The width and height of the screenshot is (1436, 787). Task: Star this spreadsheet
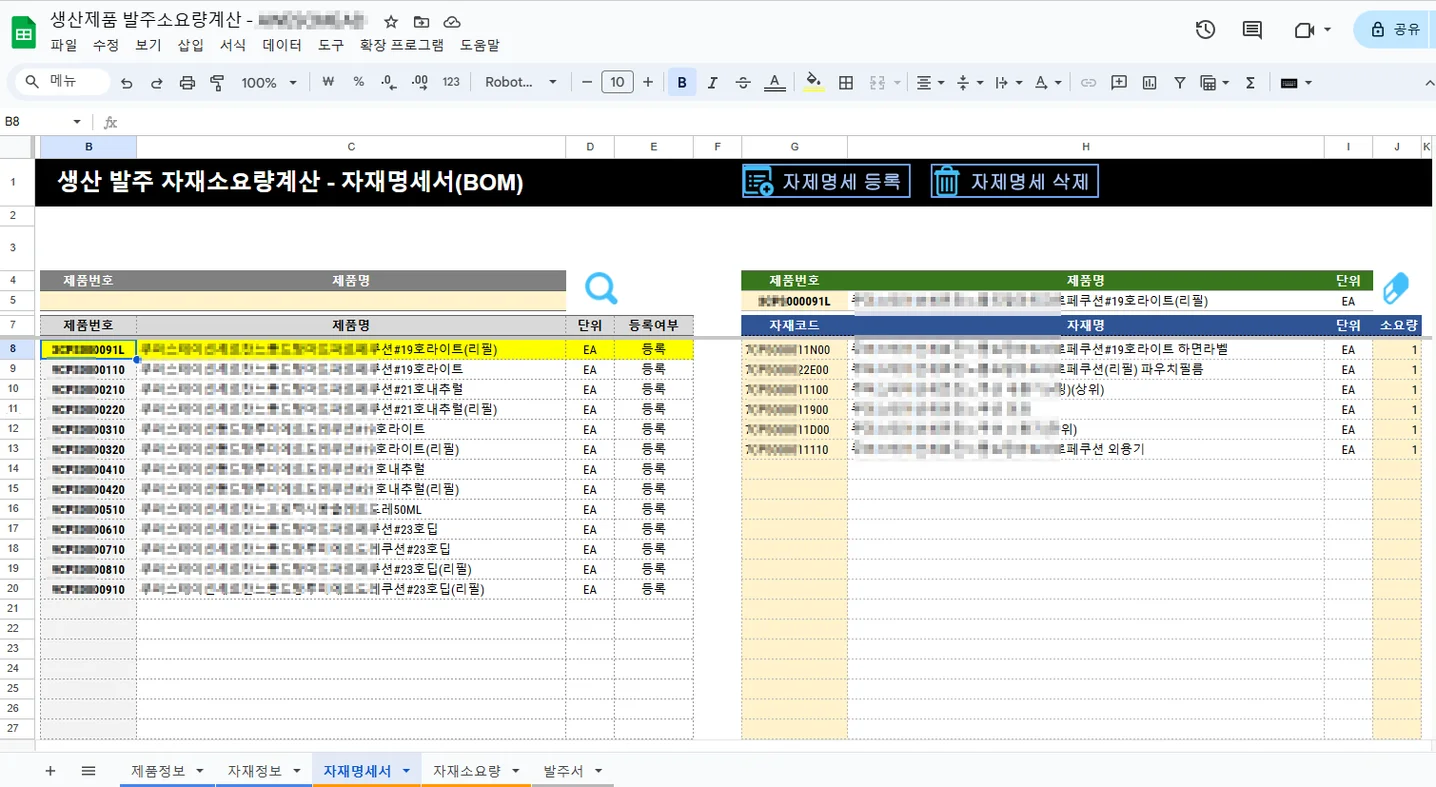(391, 21)
